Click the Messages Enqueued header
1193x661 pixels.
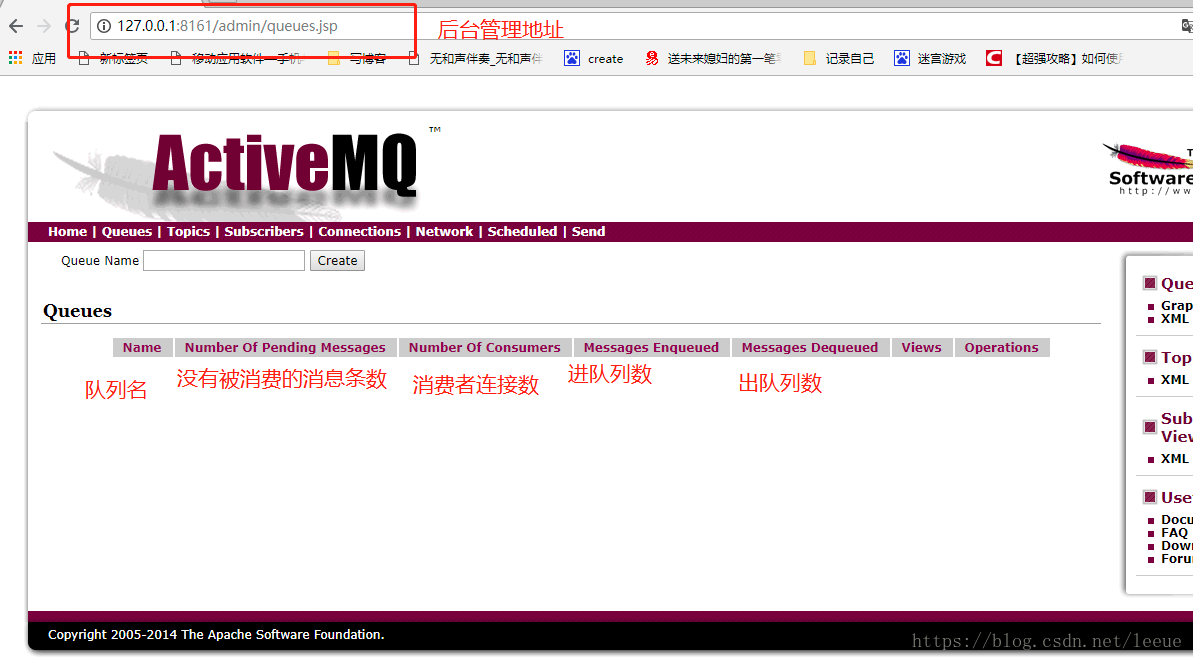[651, 348]
